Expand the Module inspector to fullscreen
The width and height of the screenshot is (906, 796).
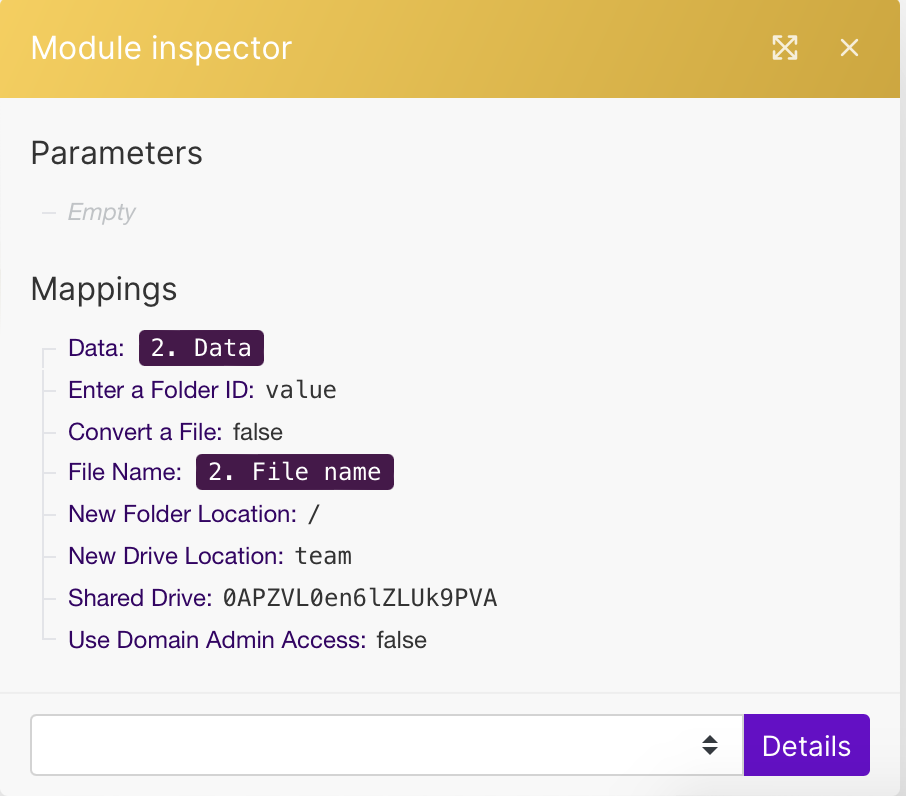point(785,48)
